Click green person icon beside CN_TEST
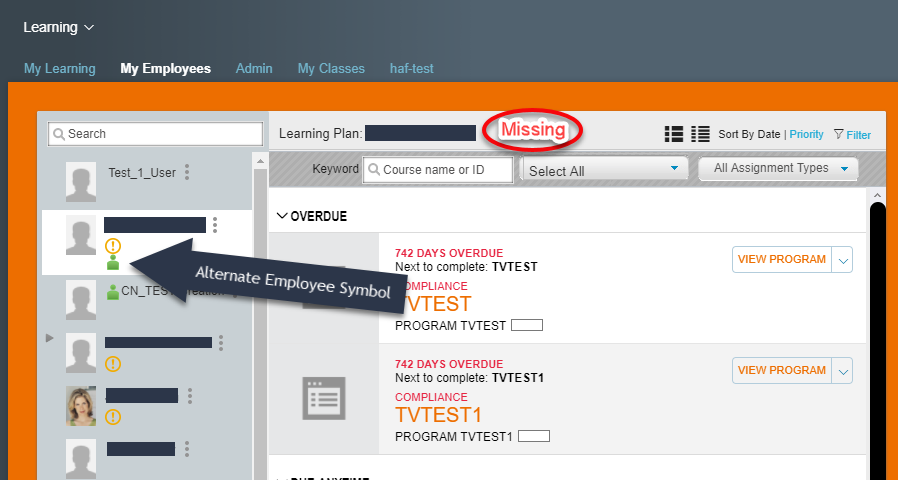 (113, 292)
